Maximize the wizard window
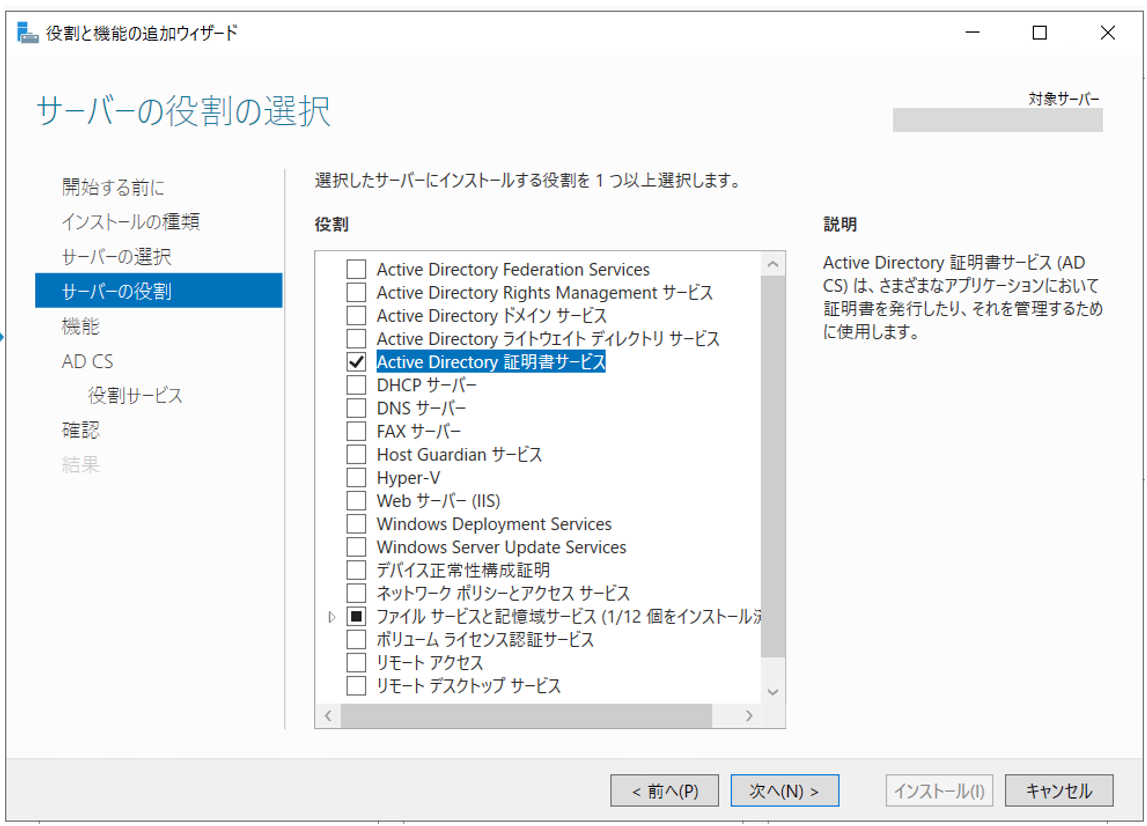Viewport: 1147px width, 826px height. (x=1039, y=33)
